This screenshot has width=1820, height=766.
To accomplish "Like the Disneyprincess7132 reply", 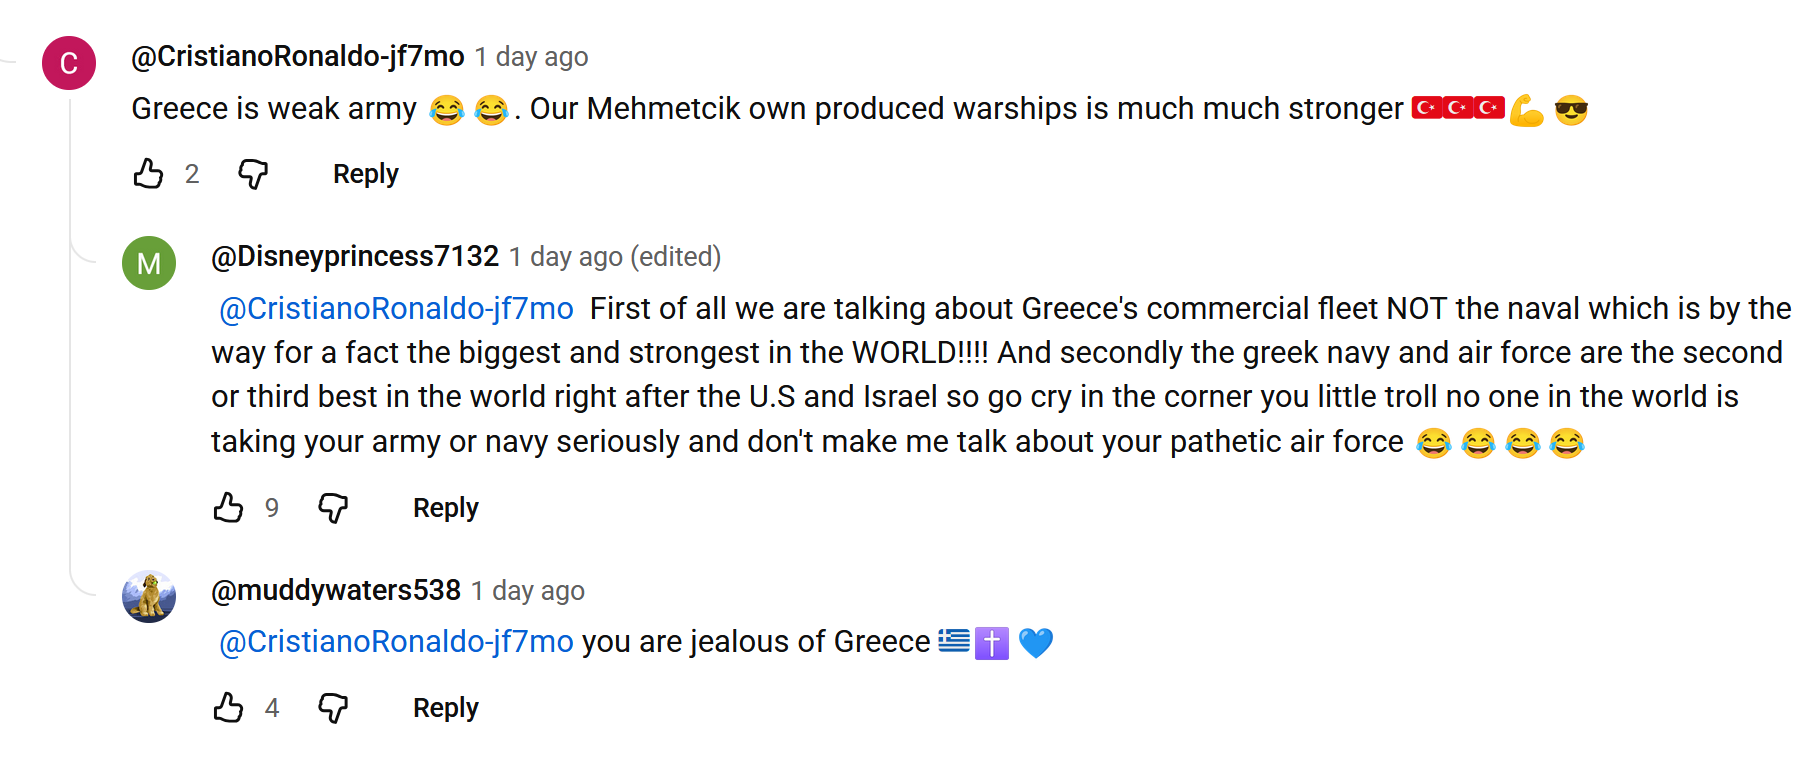I will pyautogui.click(x=229, y=508).
